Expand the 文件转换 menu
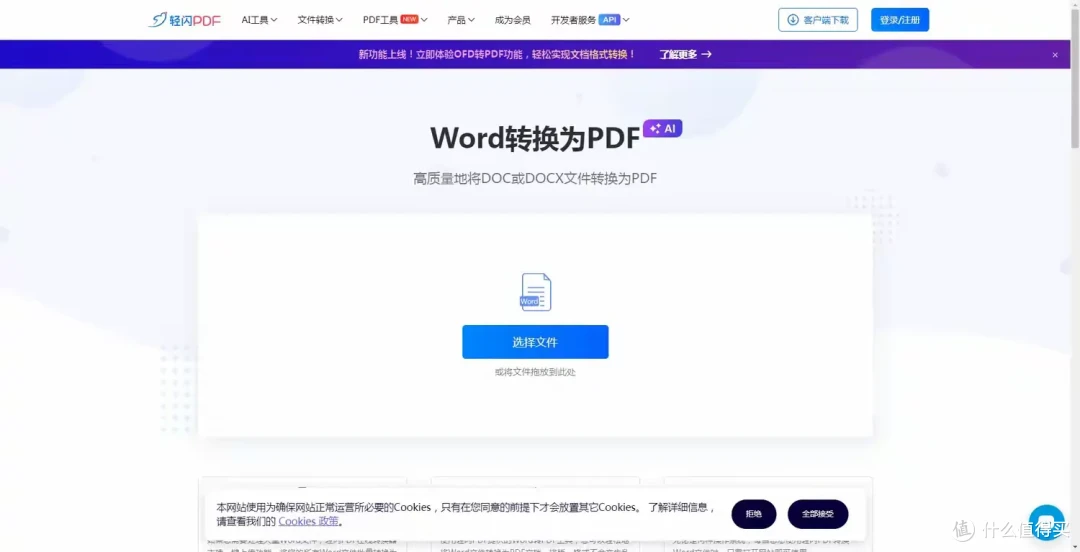This screenshot has height=552, width=1080. [x=320, y=20]
